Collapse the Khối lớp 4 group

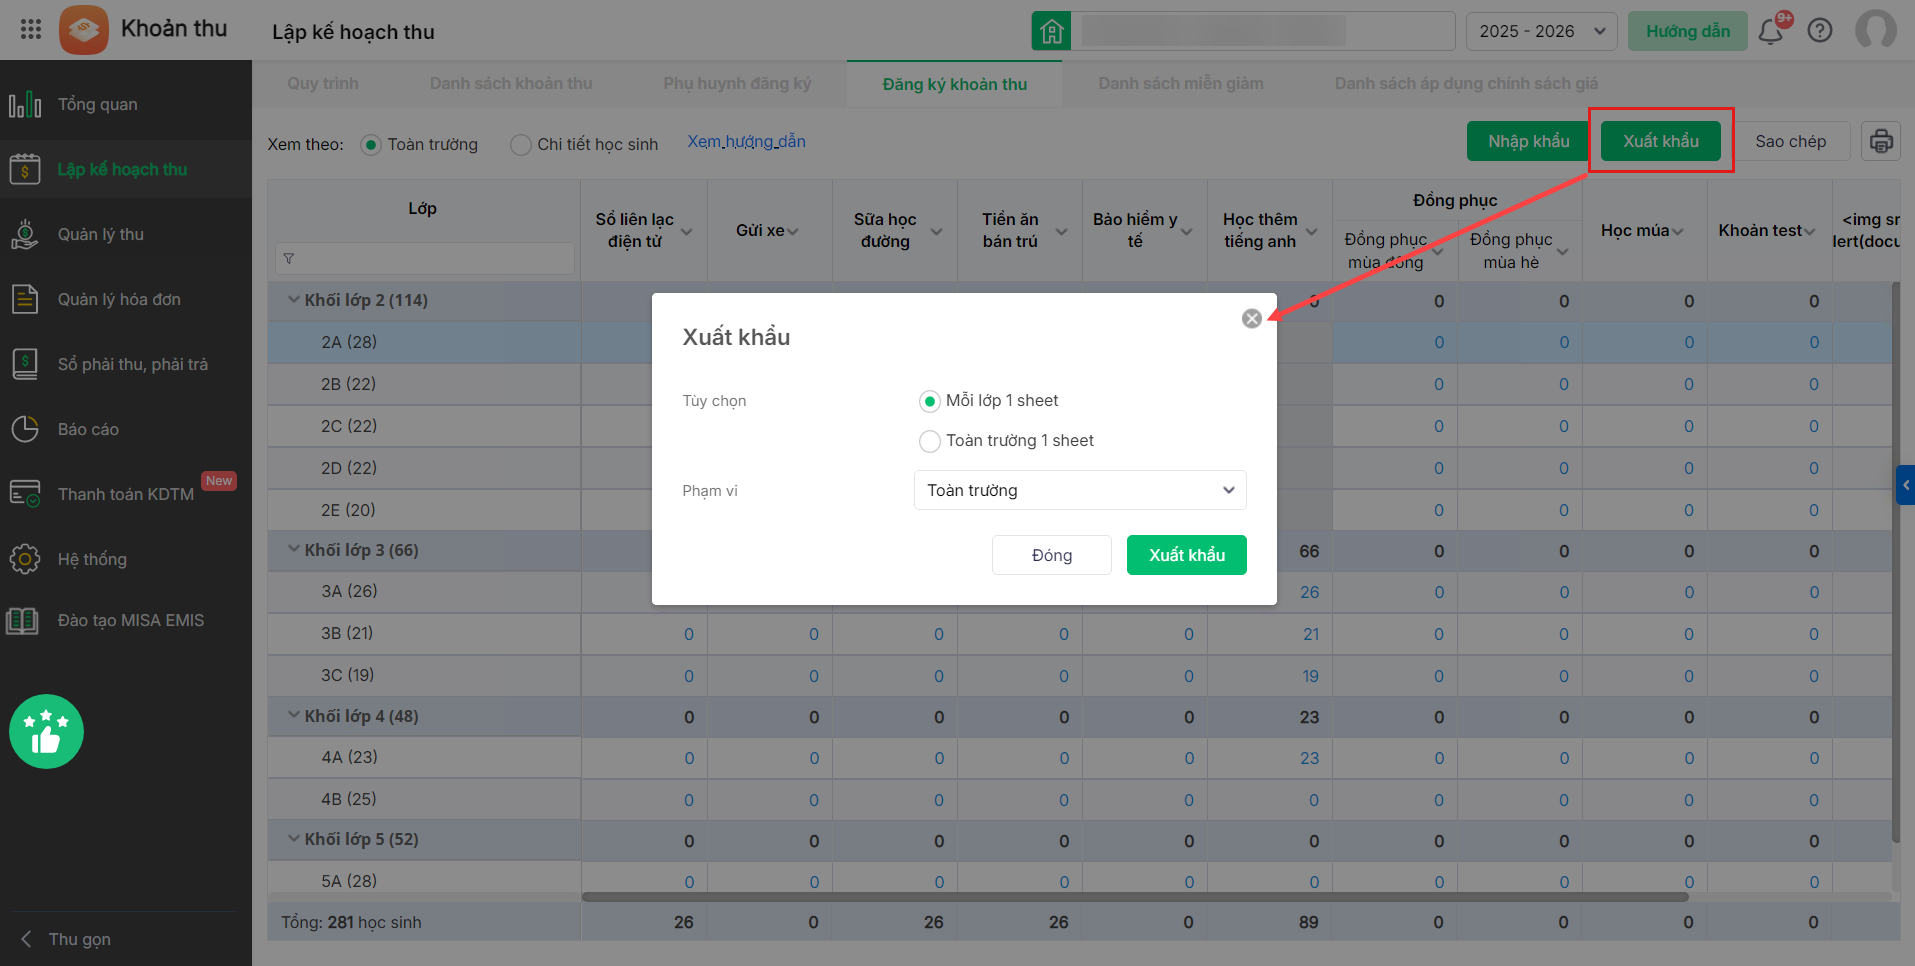click(294, 715)
